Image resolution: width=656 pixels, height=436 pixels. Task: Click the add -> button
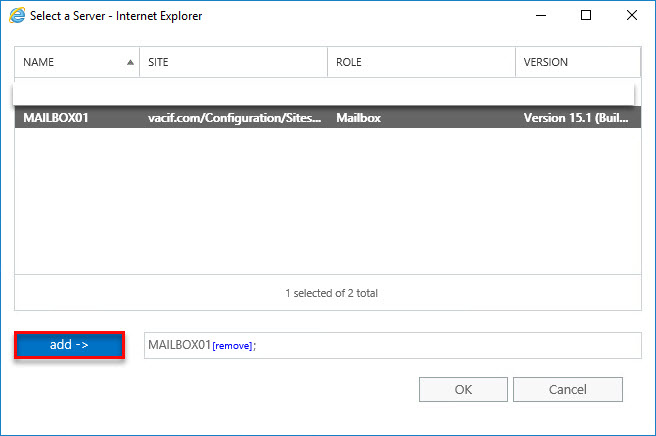click(69, 345)
